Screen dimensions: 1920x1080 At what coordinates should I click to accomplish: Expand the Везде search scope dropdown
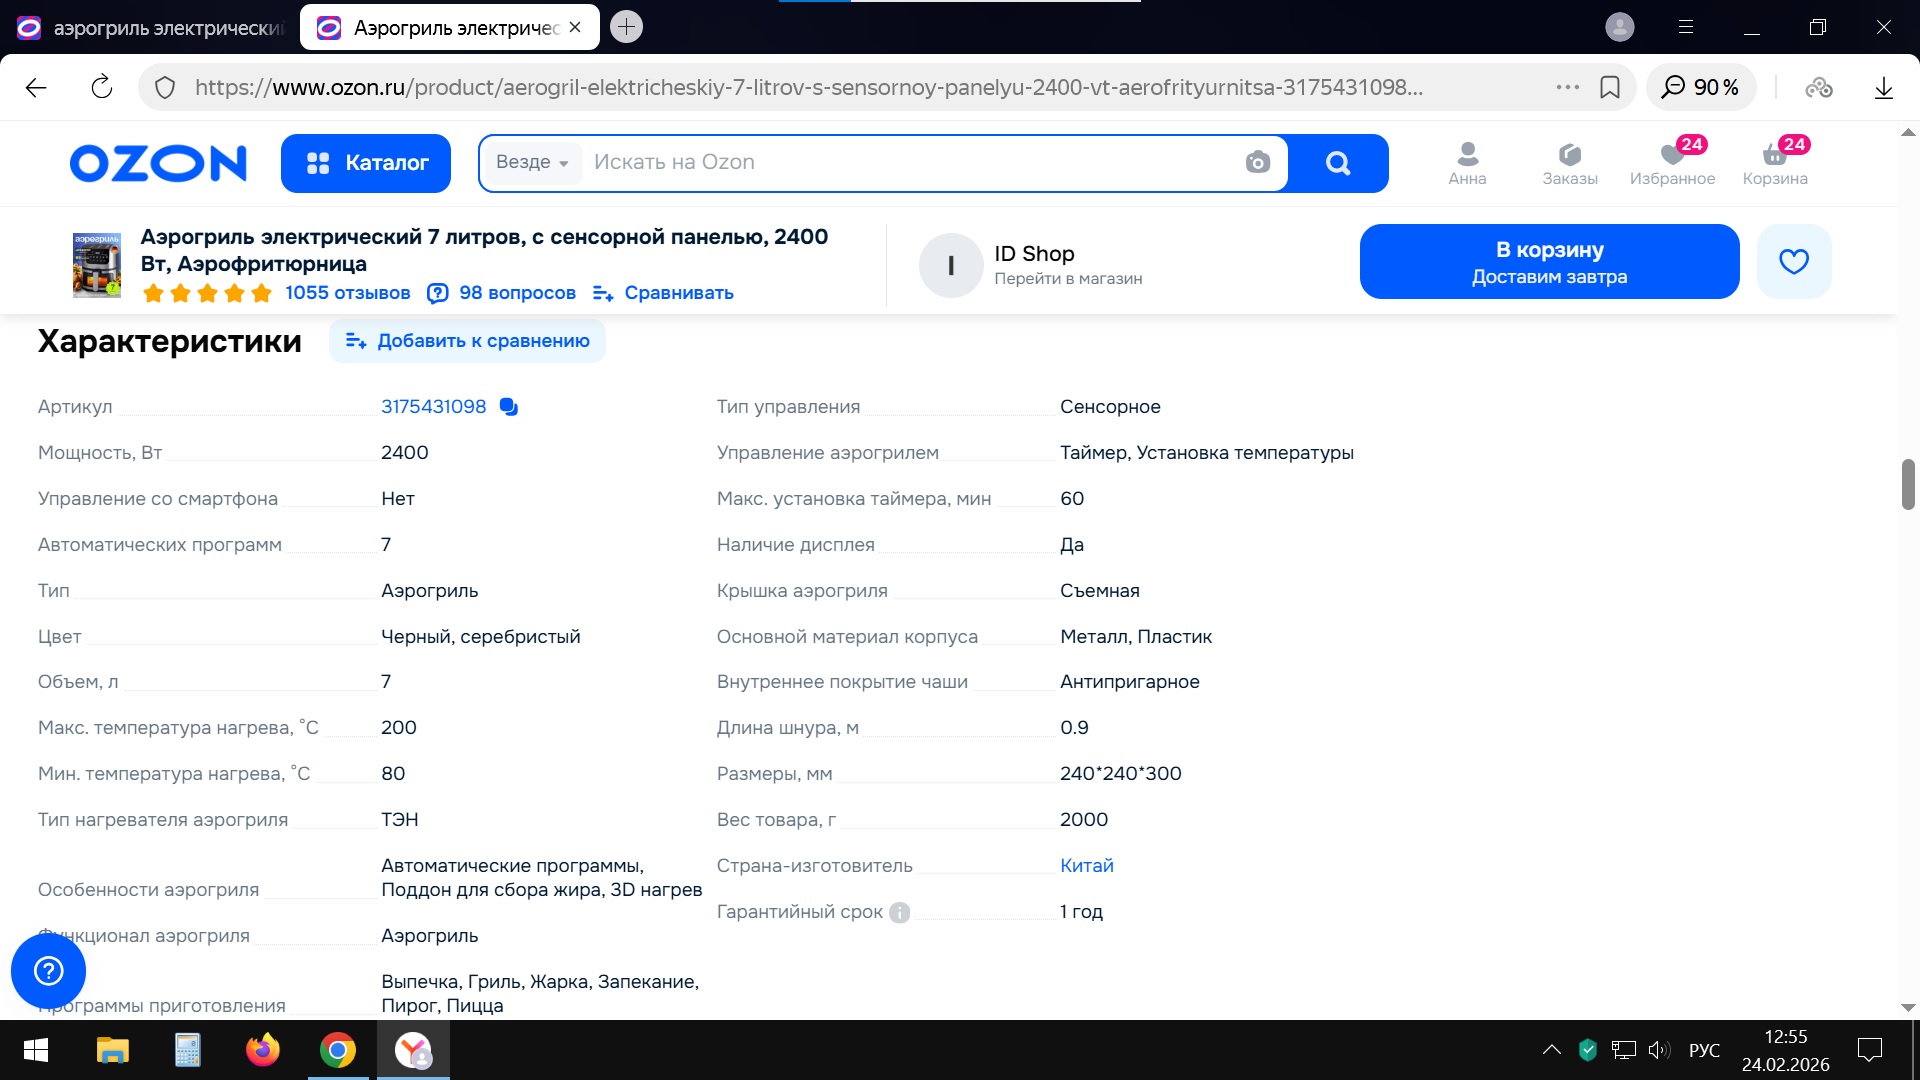click(x=532, y=162)
